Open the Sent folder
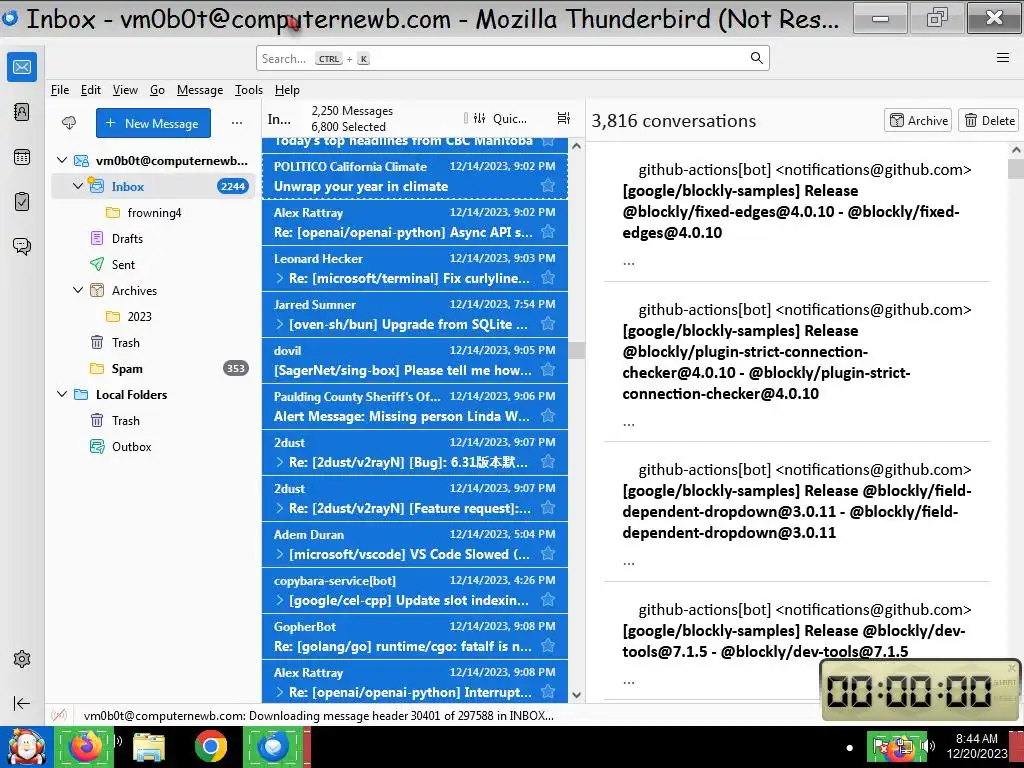 tap(153, 264)
